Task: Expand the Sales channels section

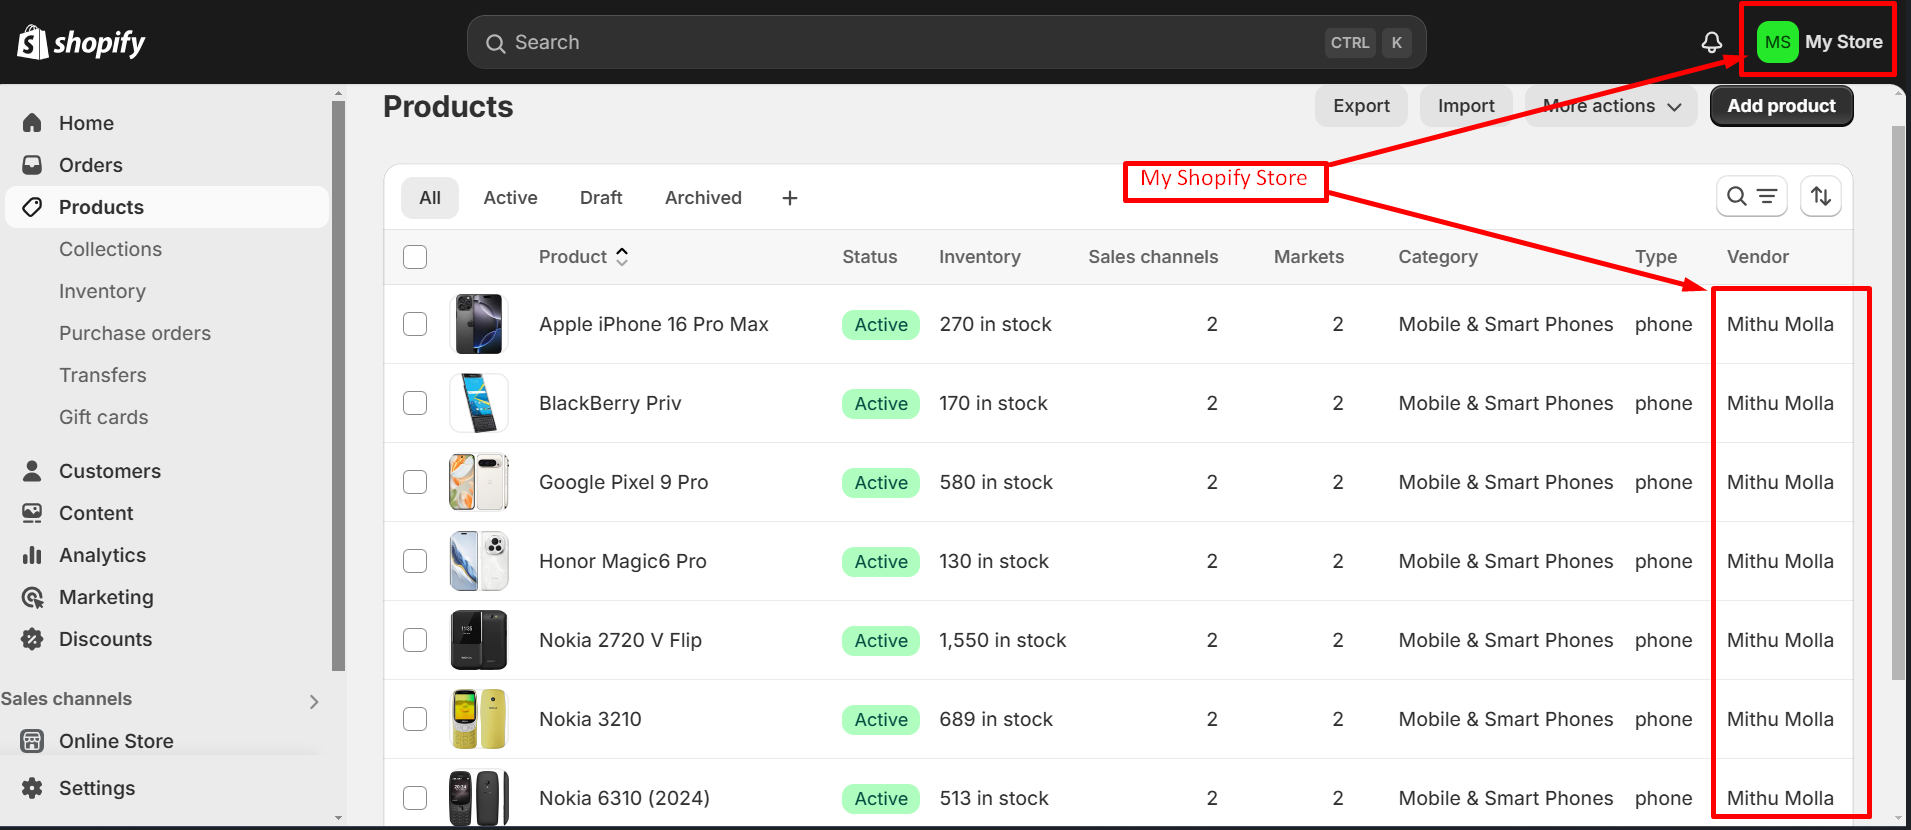Action: pos(314,701)
